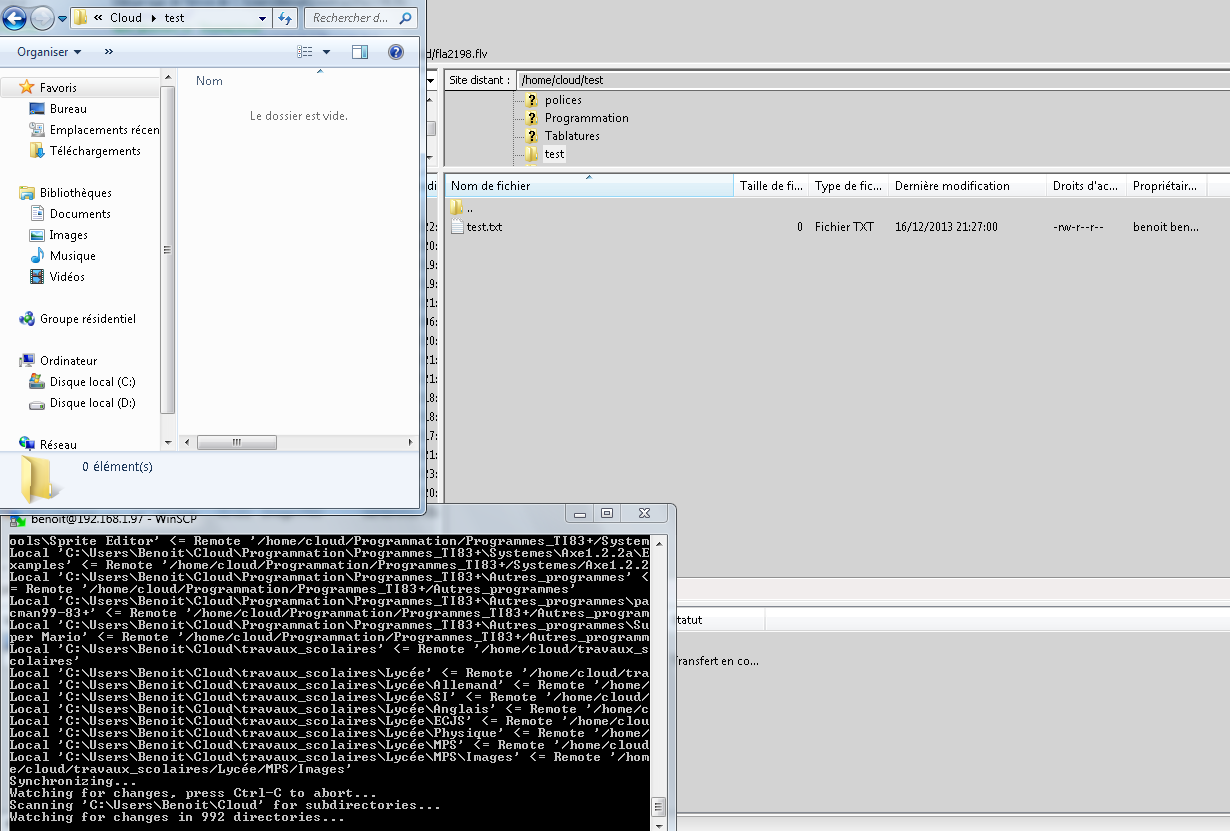1230x831 pixels.
Task: Select the polices remote folder
Action: pyautogui.click(x=563, y=100)
